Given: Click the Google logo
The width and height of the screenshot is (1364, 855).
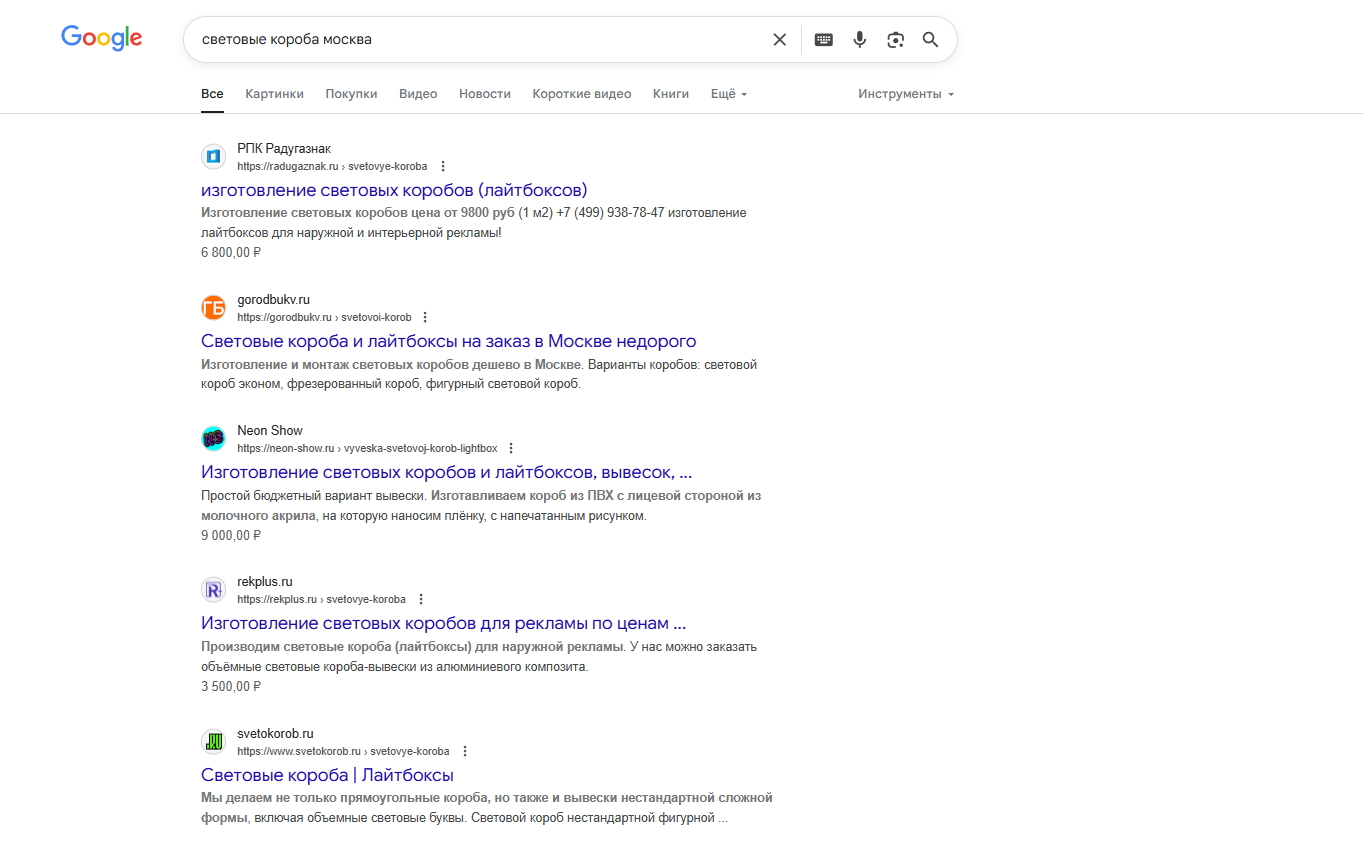Looking at the screenshot, I should coord(101,39).
